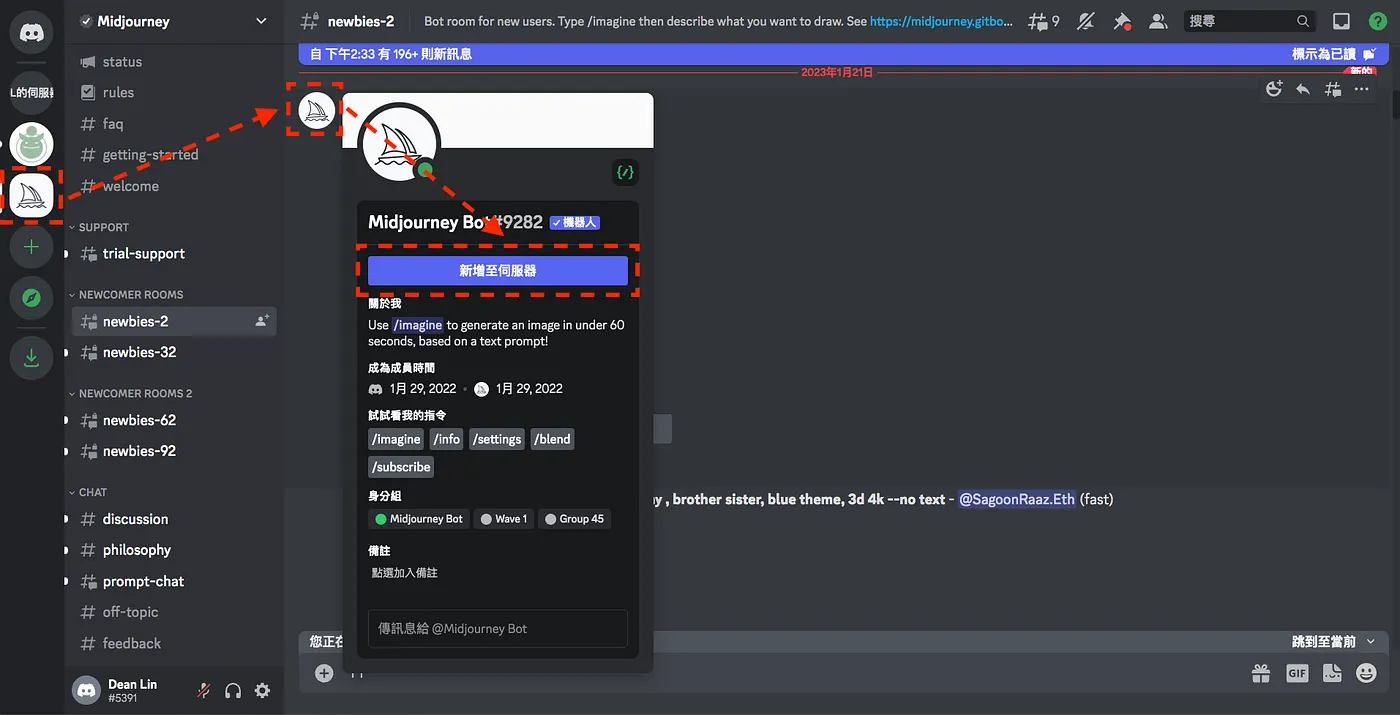Viewport: 1400px width, 715px height.
Task: Select the /info command chip
Action: (446, 439)
